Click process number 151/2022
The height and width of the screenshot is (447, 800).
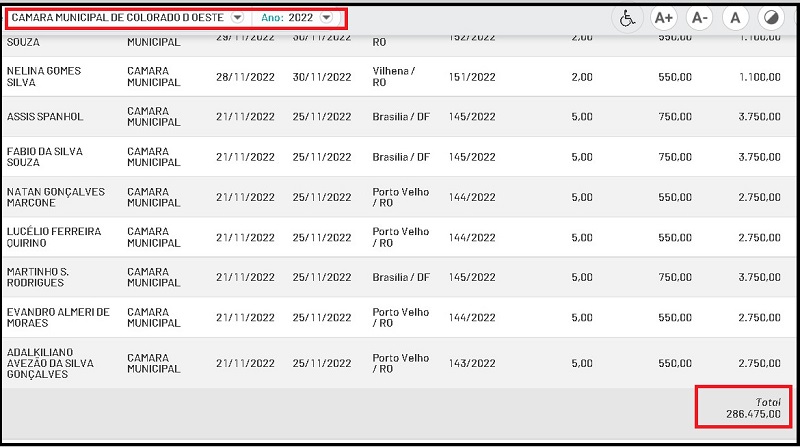472,77
